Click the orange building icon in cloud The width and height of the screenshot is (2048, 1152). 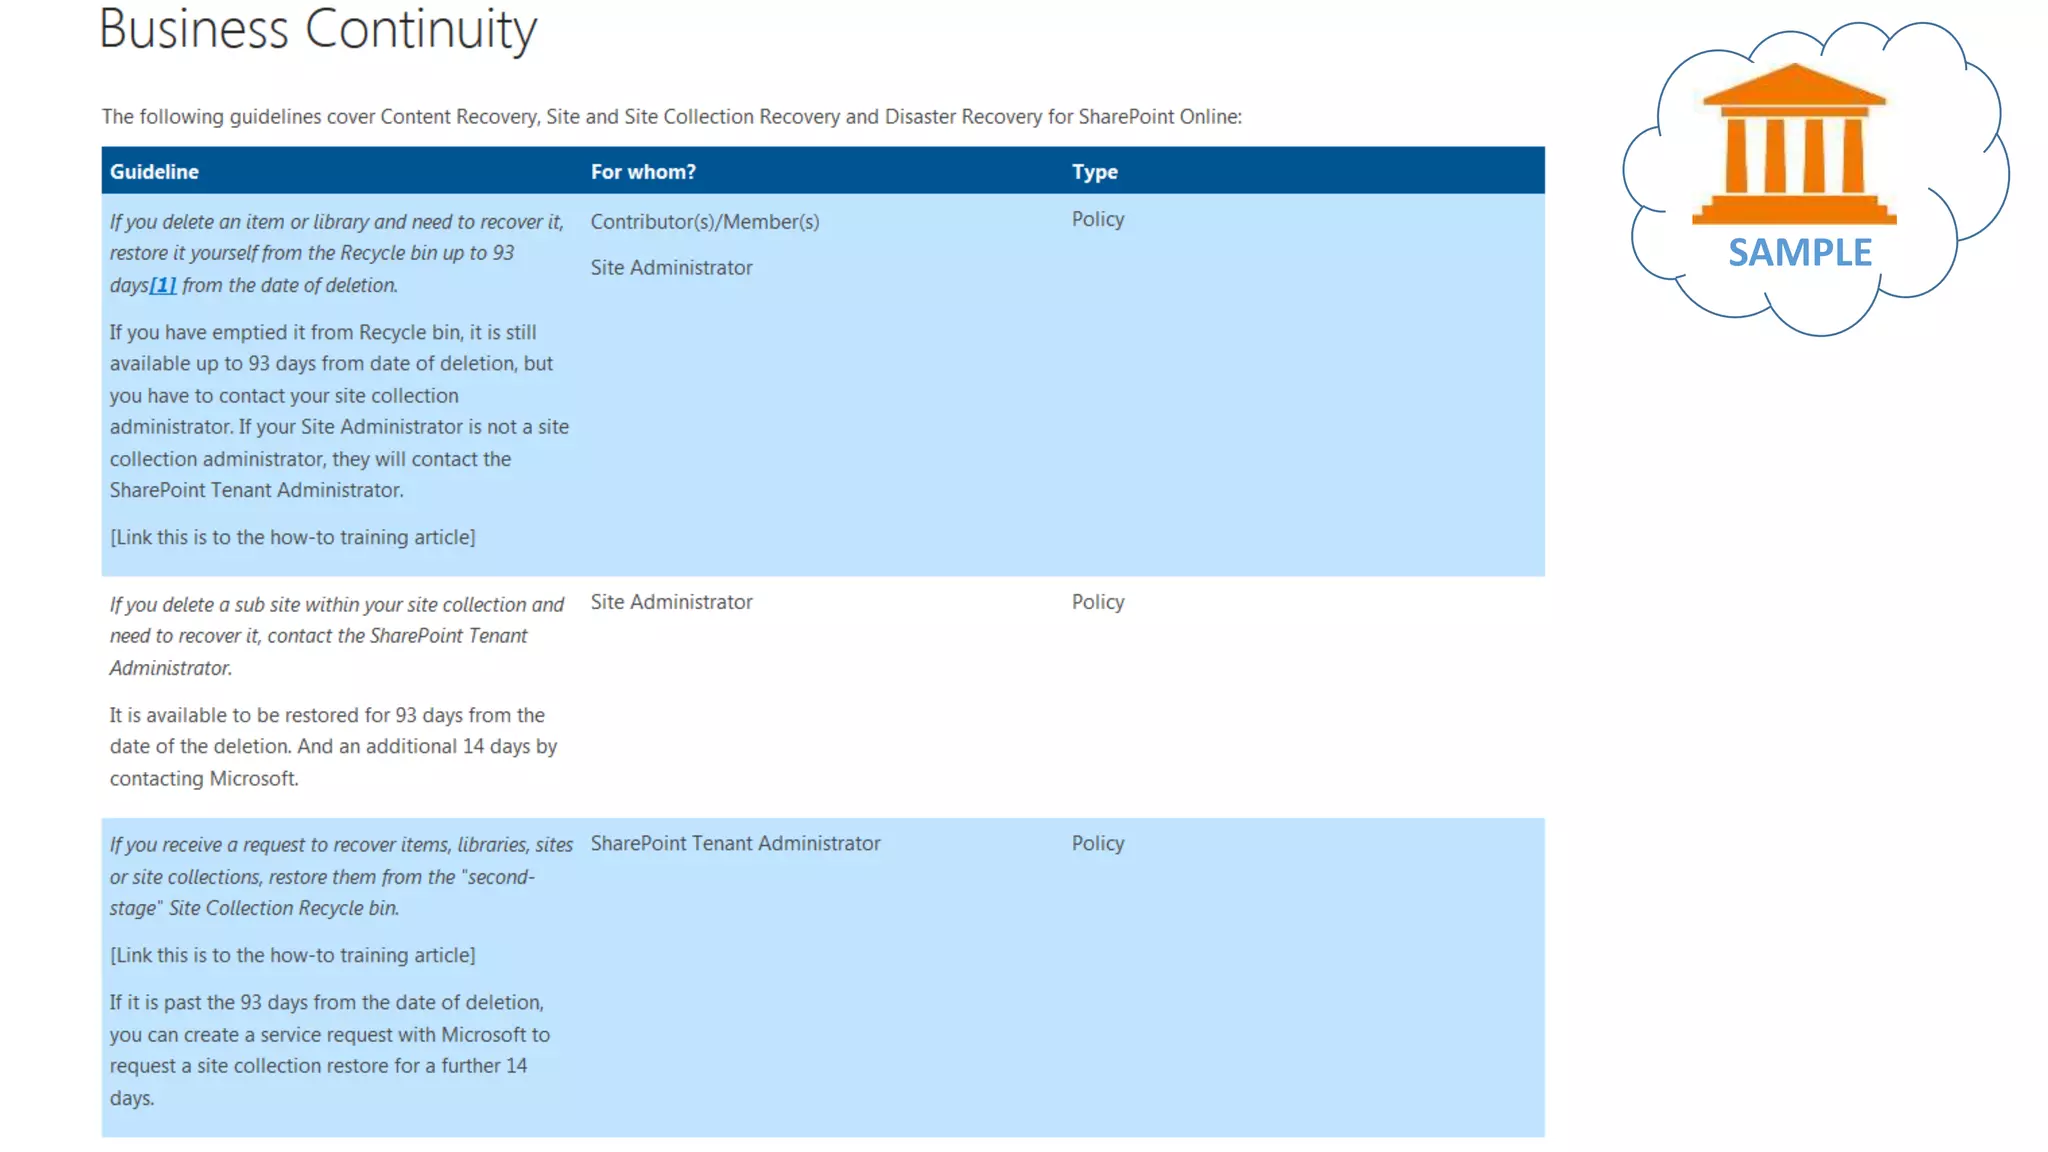tap(1794, 144)
